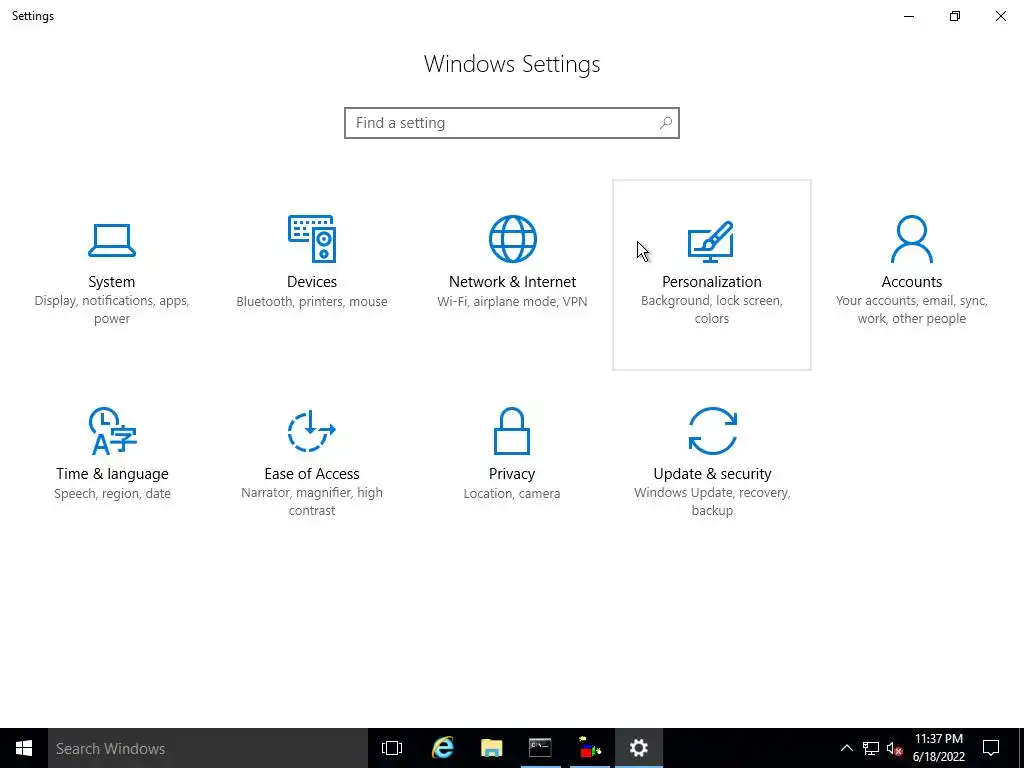Image resolution: width=1024 pixels, height=768 pixels.
Task: Click the Find a setting search field
Action: tap(512, 123)
